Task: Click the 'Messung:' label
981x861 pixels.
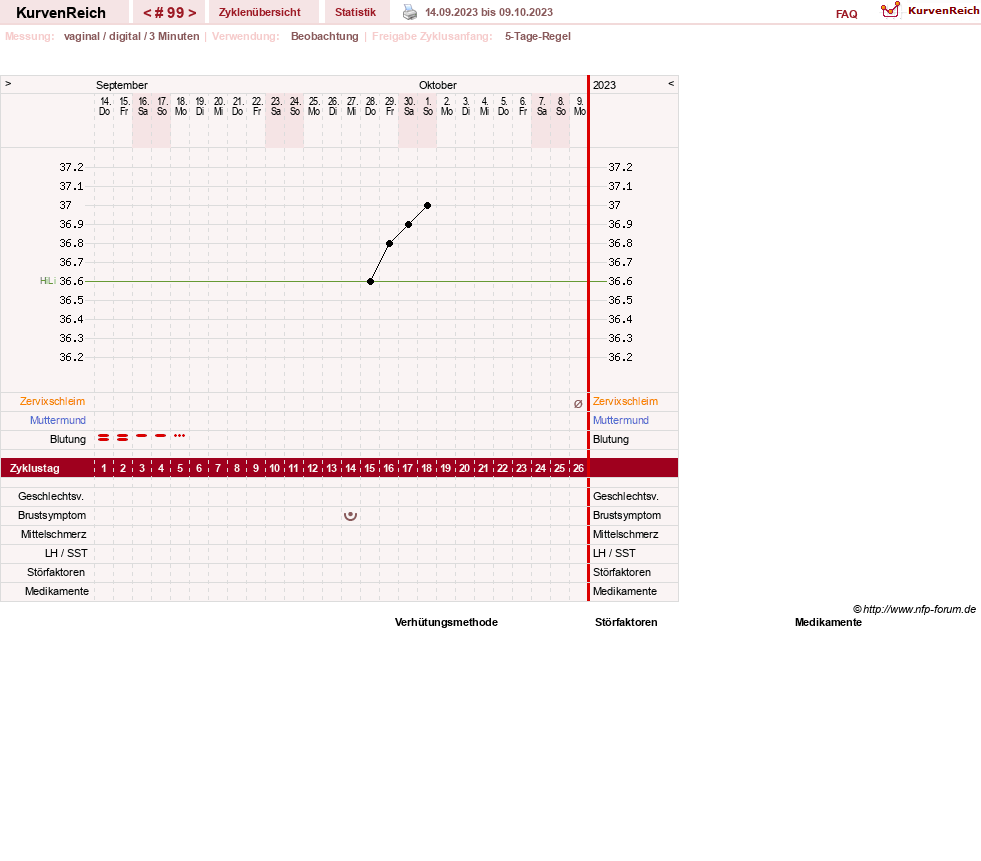Action: point(29,36)
